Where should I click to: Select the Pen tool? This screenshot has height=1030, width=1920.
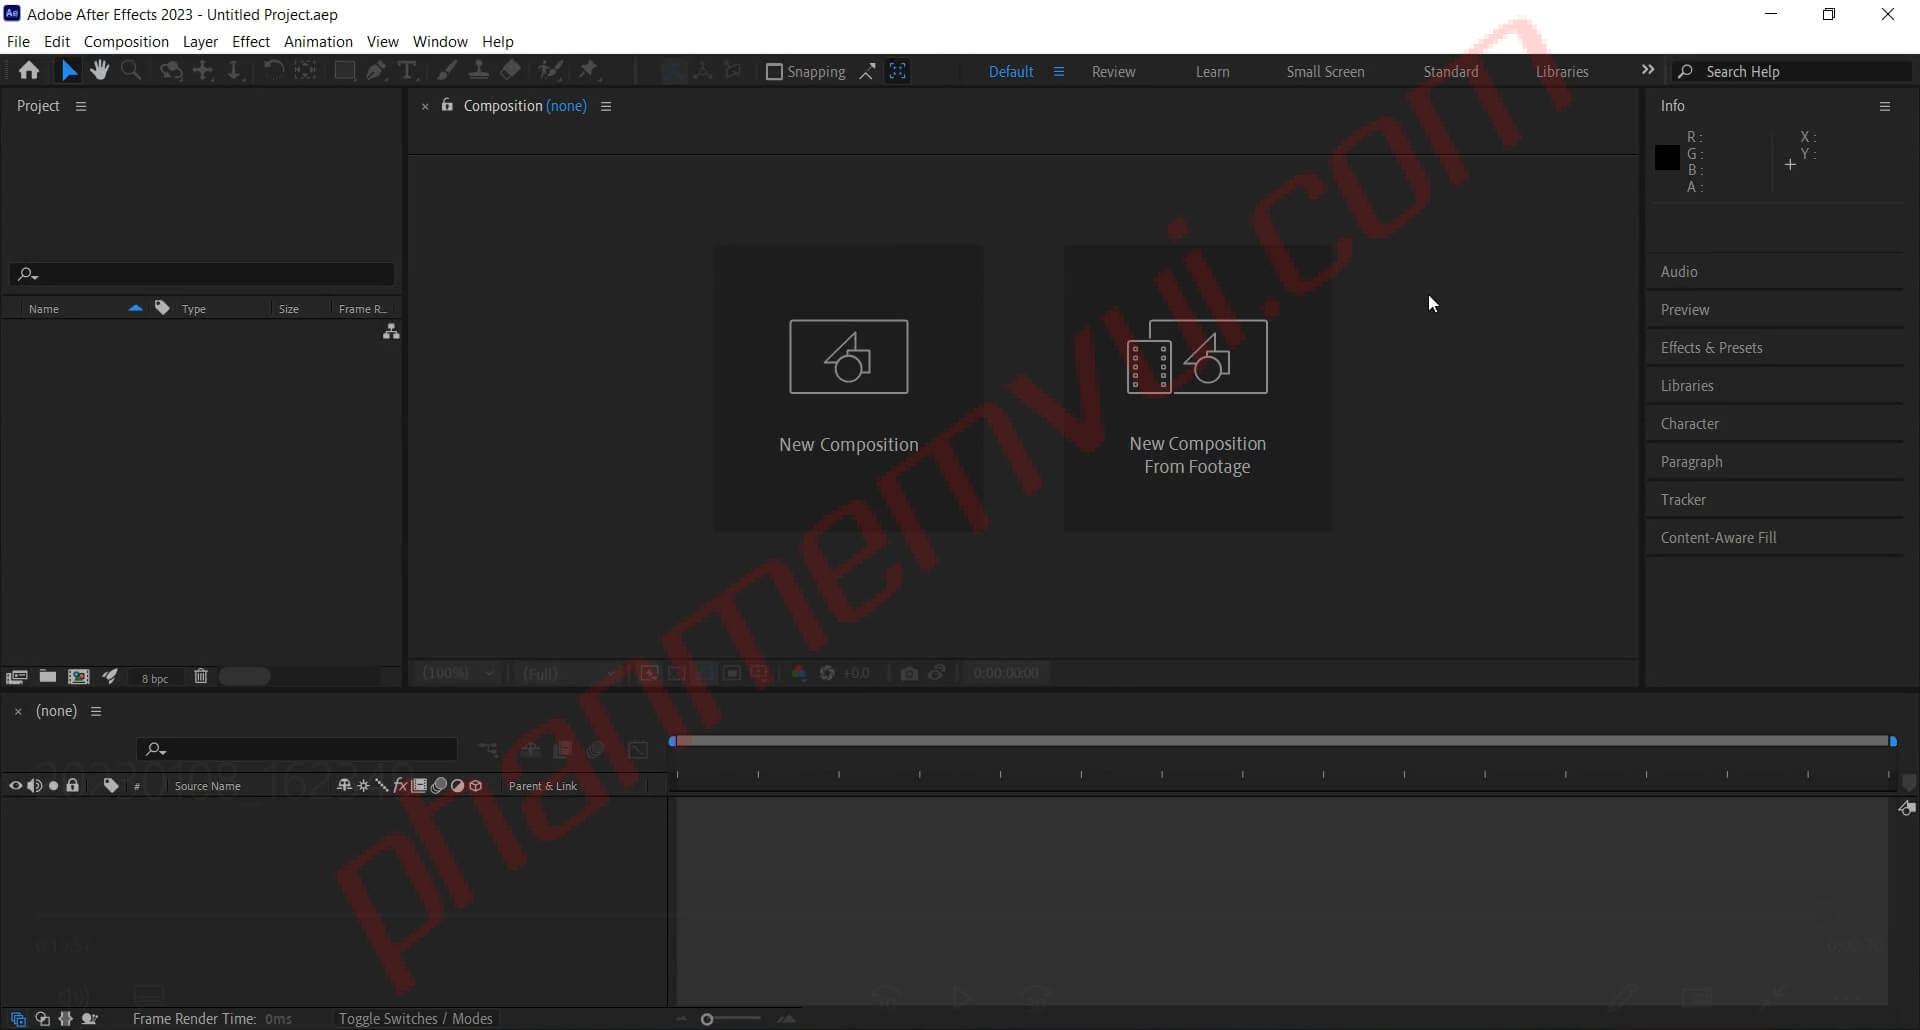(x=376, y=71)
